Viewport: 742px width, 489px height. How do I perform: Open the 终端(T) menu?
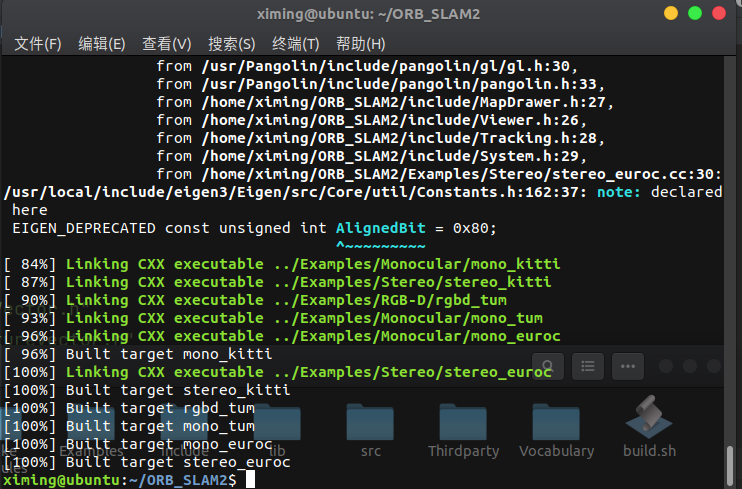[296, 44]
